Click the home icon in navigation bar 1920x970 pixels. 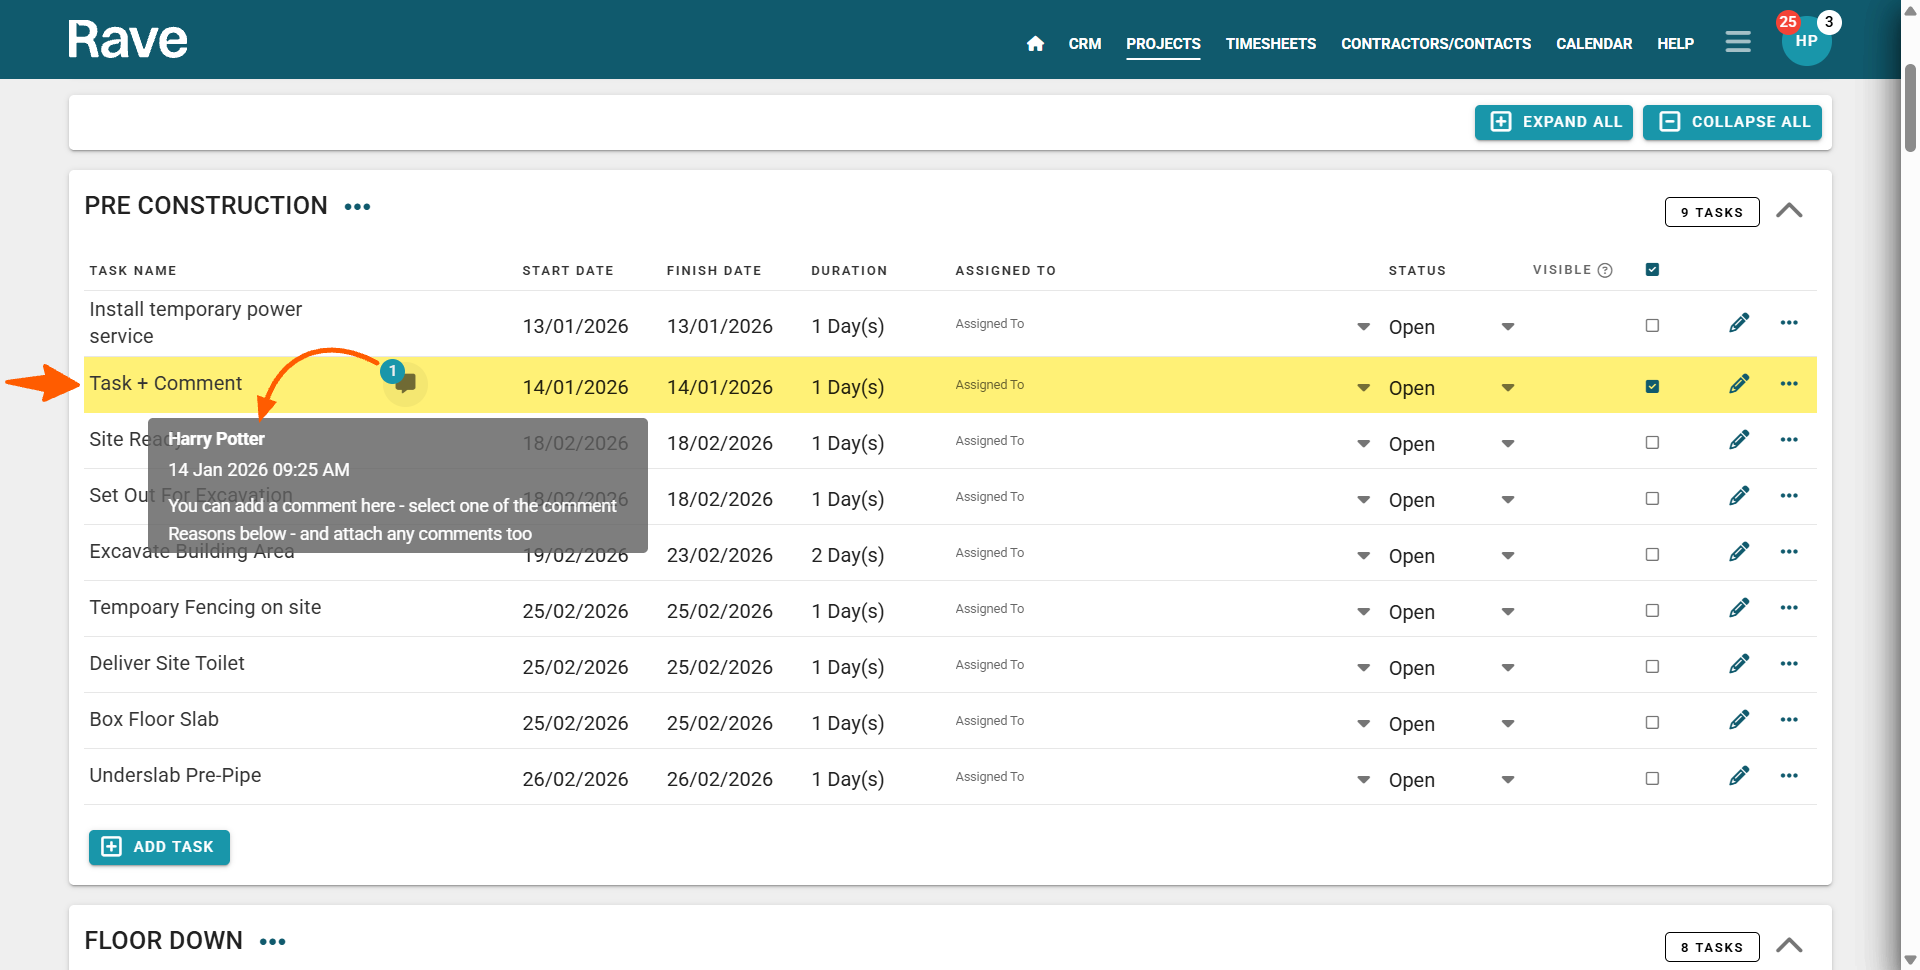pos(1035,44)
